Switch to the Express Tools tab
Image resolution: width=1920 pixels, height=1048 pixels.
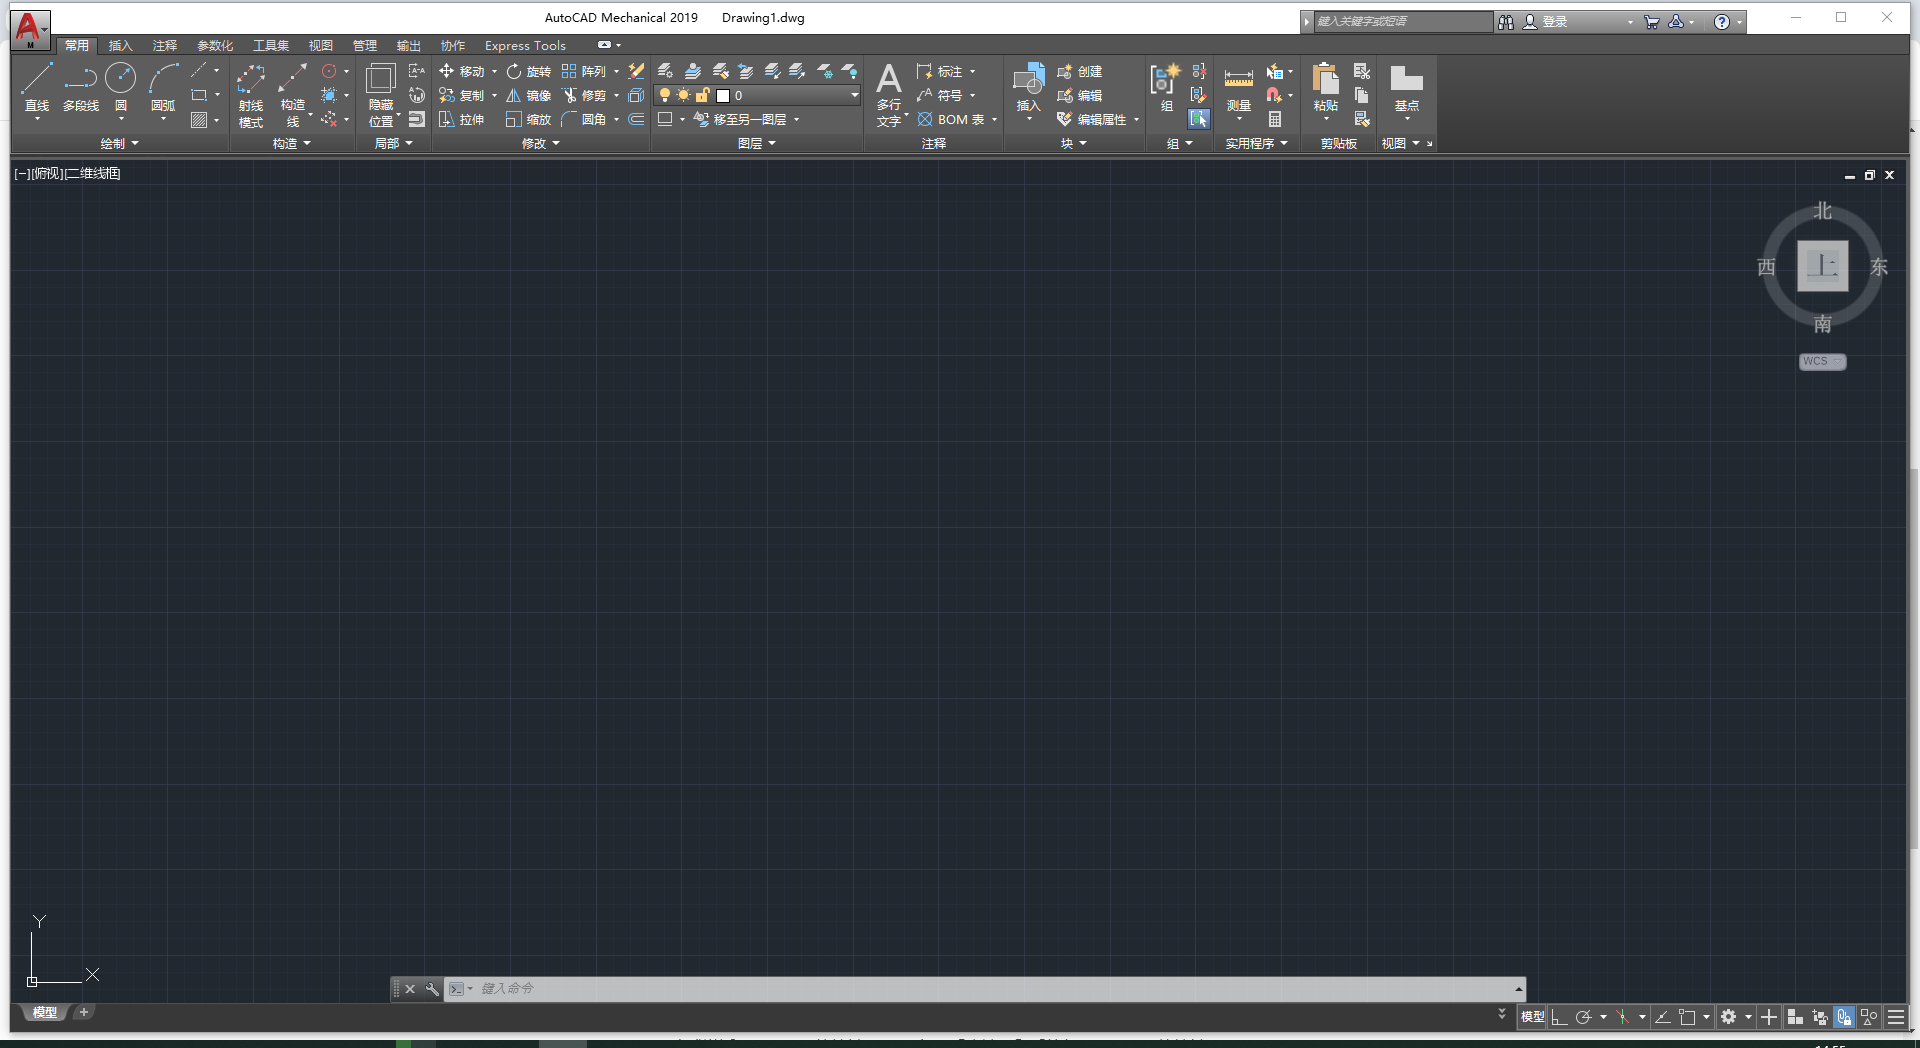(x=525, y=45)
